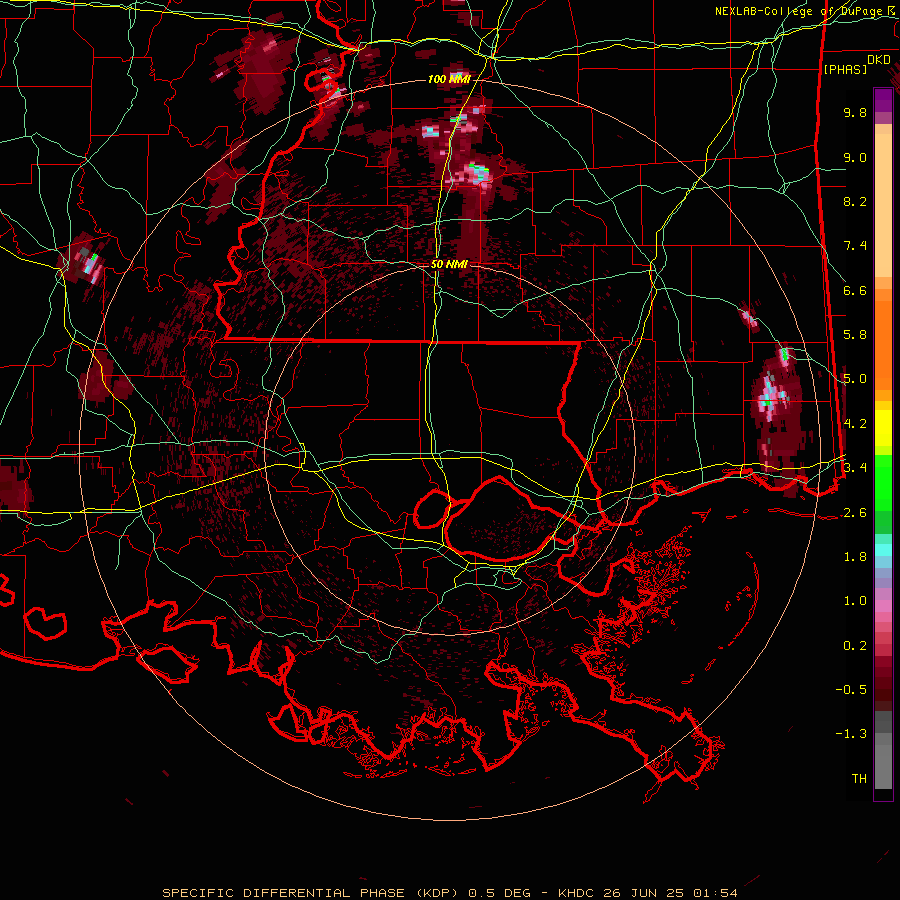The width and height of the screenshot is (900, 900).
Task: Click the DKD legend unit label
Action: pos(879,60)
